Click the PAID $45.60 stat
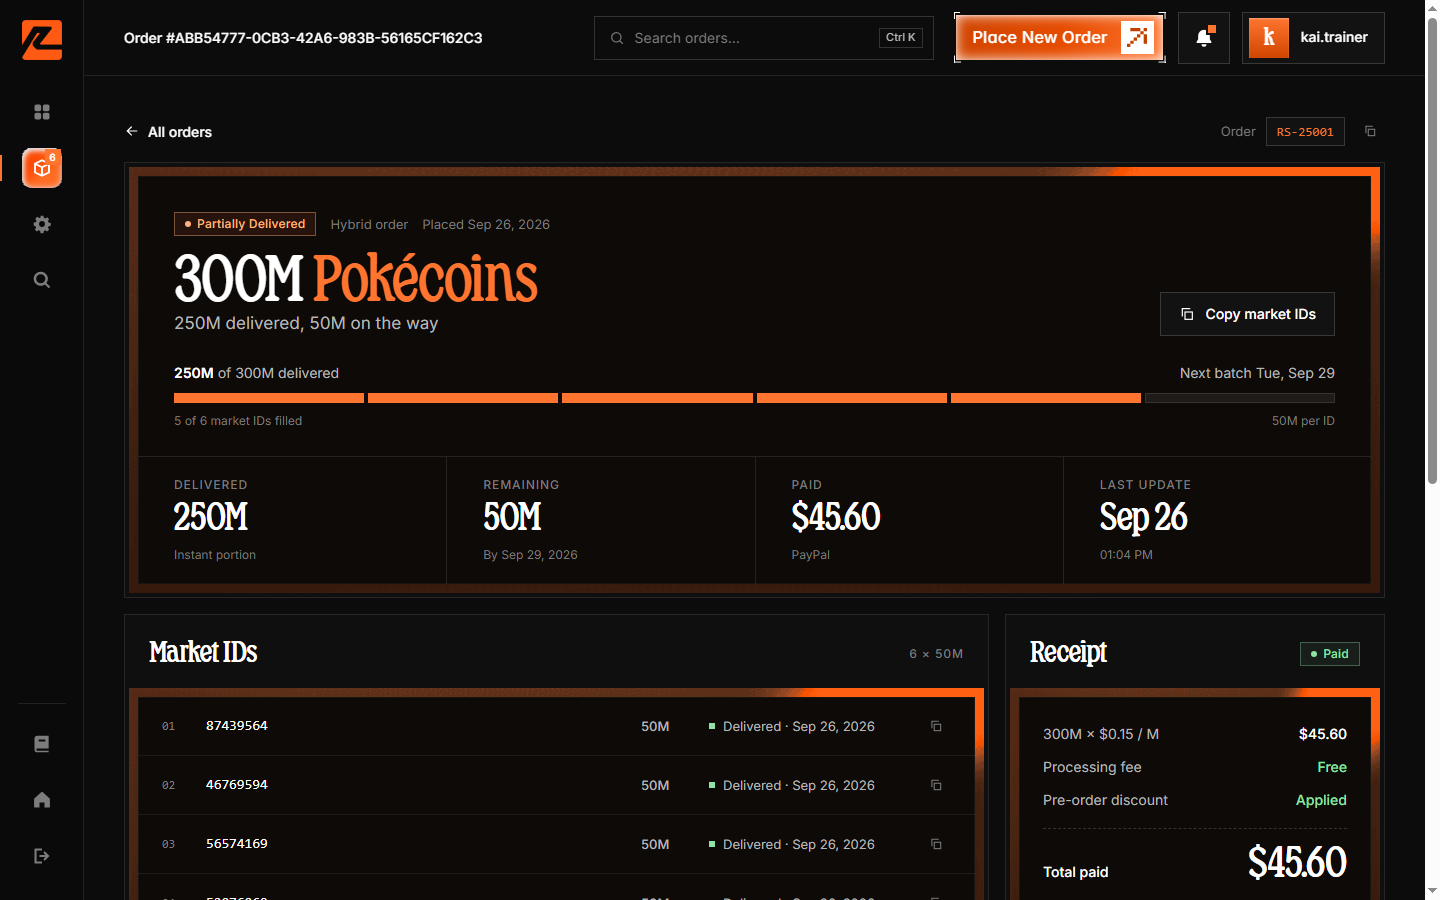 [909, 520]
